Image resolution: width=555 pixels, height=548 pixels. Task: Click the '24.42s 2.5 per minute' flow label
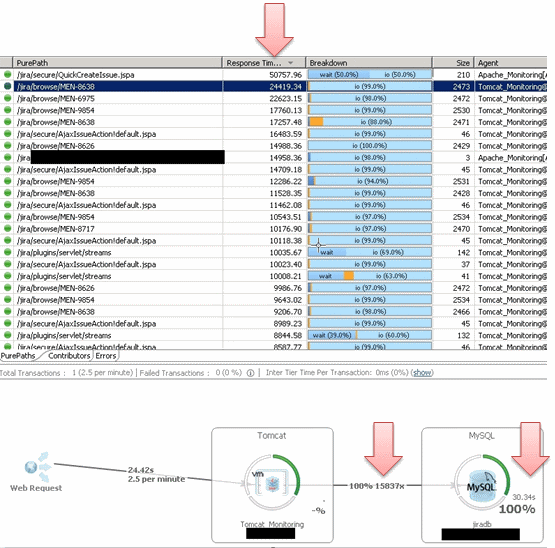pyautogui.click(x=156, y=474)
